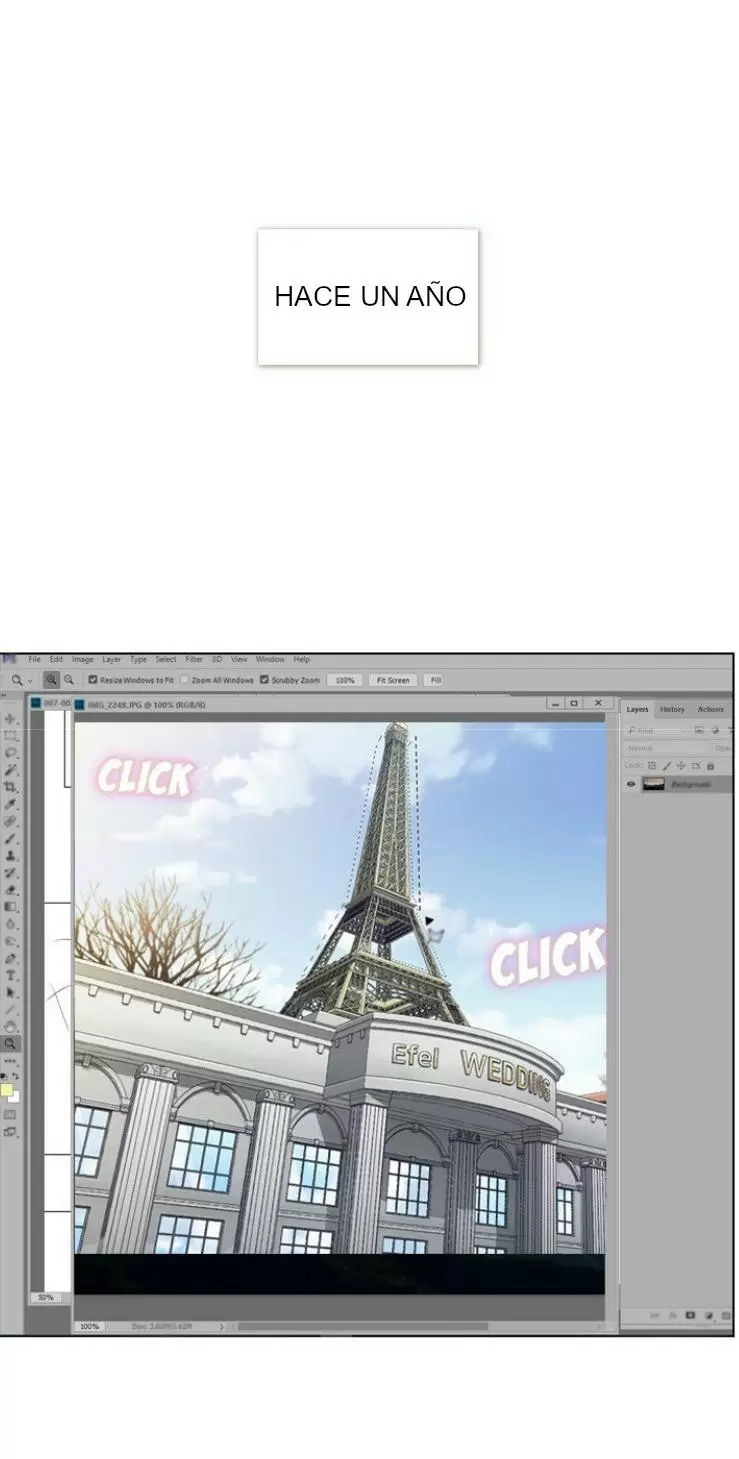This screenshot has width=739, height=1459.
Task: Open layer filter Kind dropdown
Action: [x=657, y=730]
